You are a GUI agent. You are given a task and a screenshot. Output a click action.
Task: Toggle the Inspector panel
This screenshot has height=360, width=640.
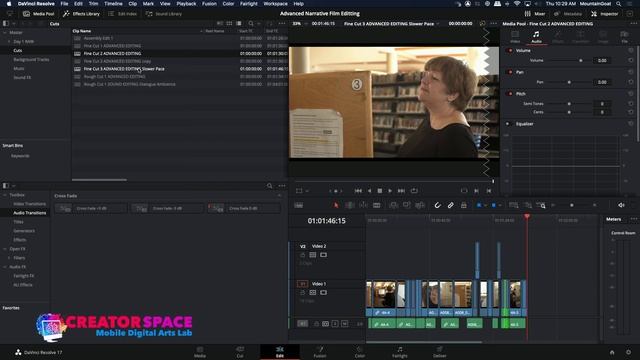[604, 14]
